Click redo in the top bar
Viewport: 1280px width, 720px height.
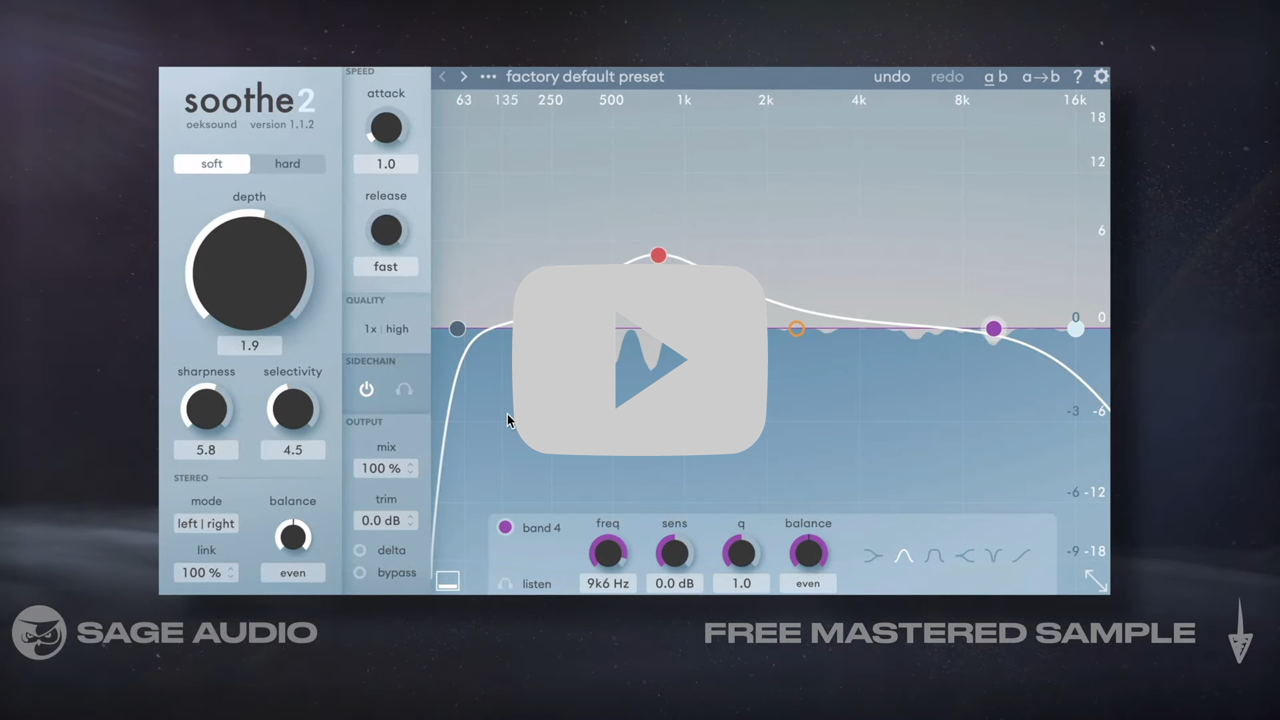click(947, 77)
